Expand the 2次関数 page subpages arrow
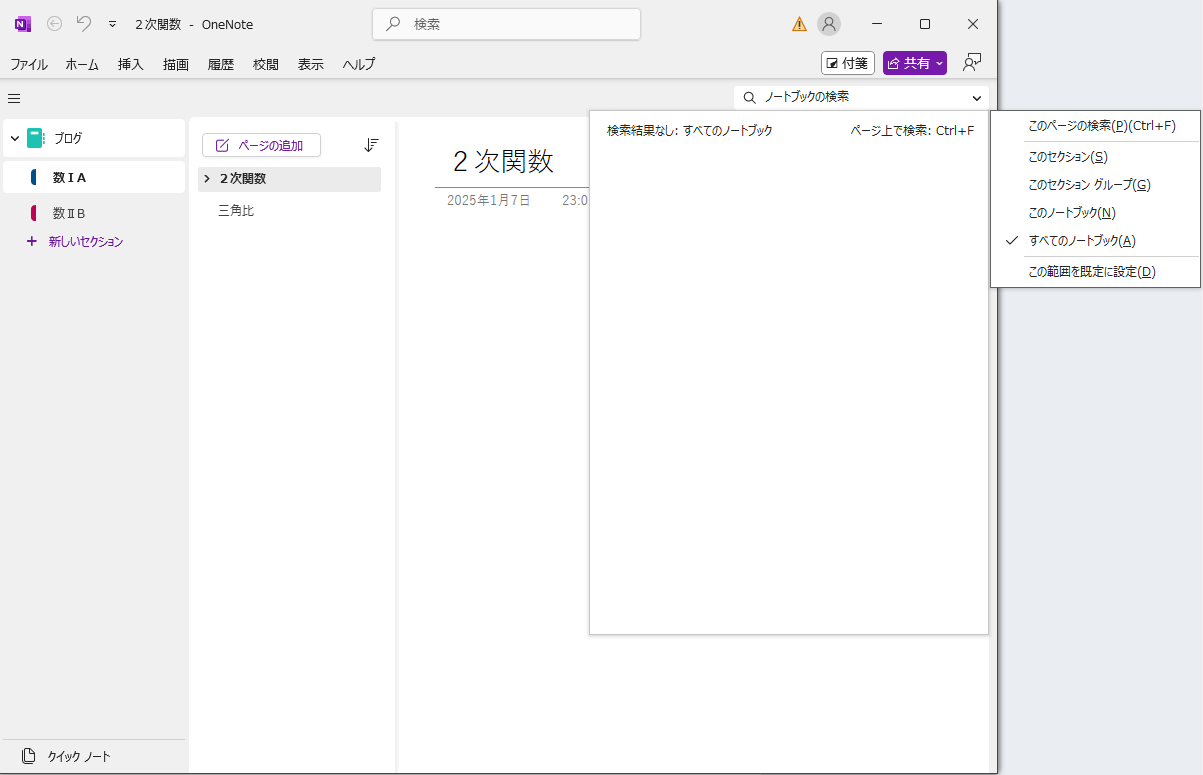This screenshot has width=1203, height=775. [x=207, y=179]
